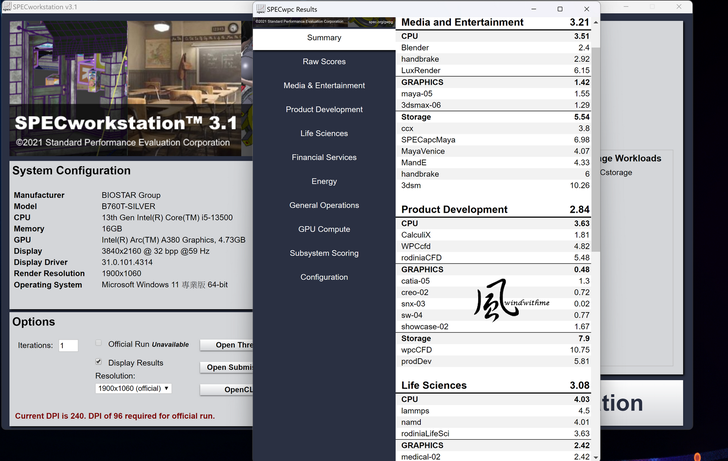
Task: Toggle the Official Run checkbox
Action: [x=98, y=343]
